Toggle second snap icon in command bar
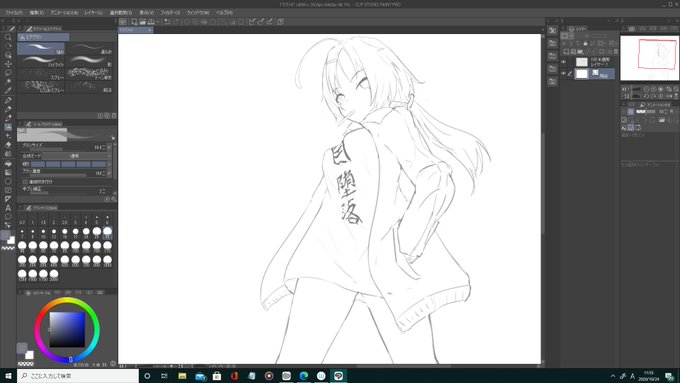 [x=261, y=22]
